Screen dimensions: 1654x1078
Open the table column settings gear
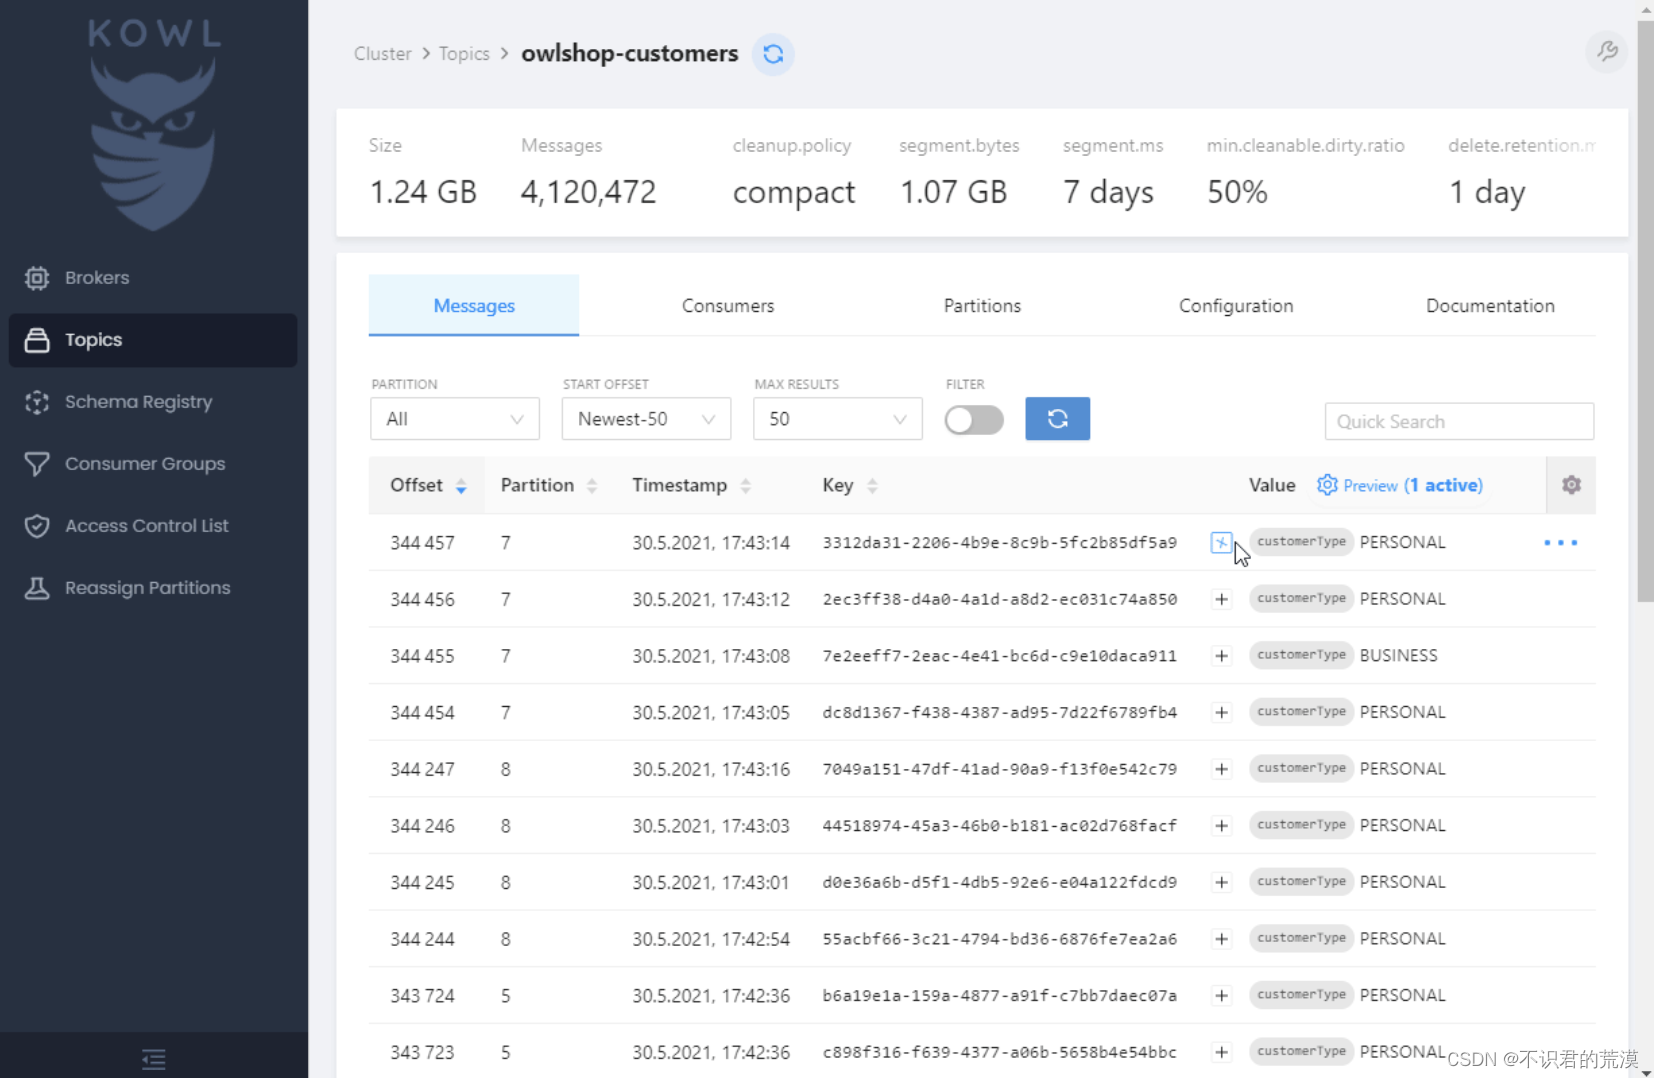pos(1571,485)
